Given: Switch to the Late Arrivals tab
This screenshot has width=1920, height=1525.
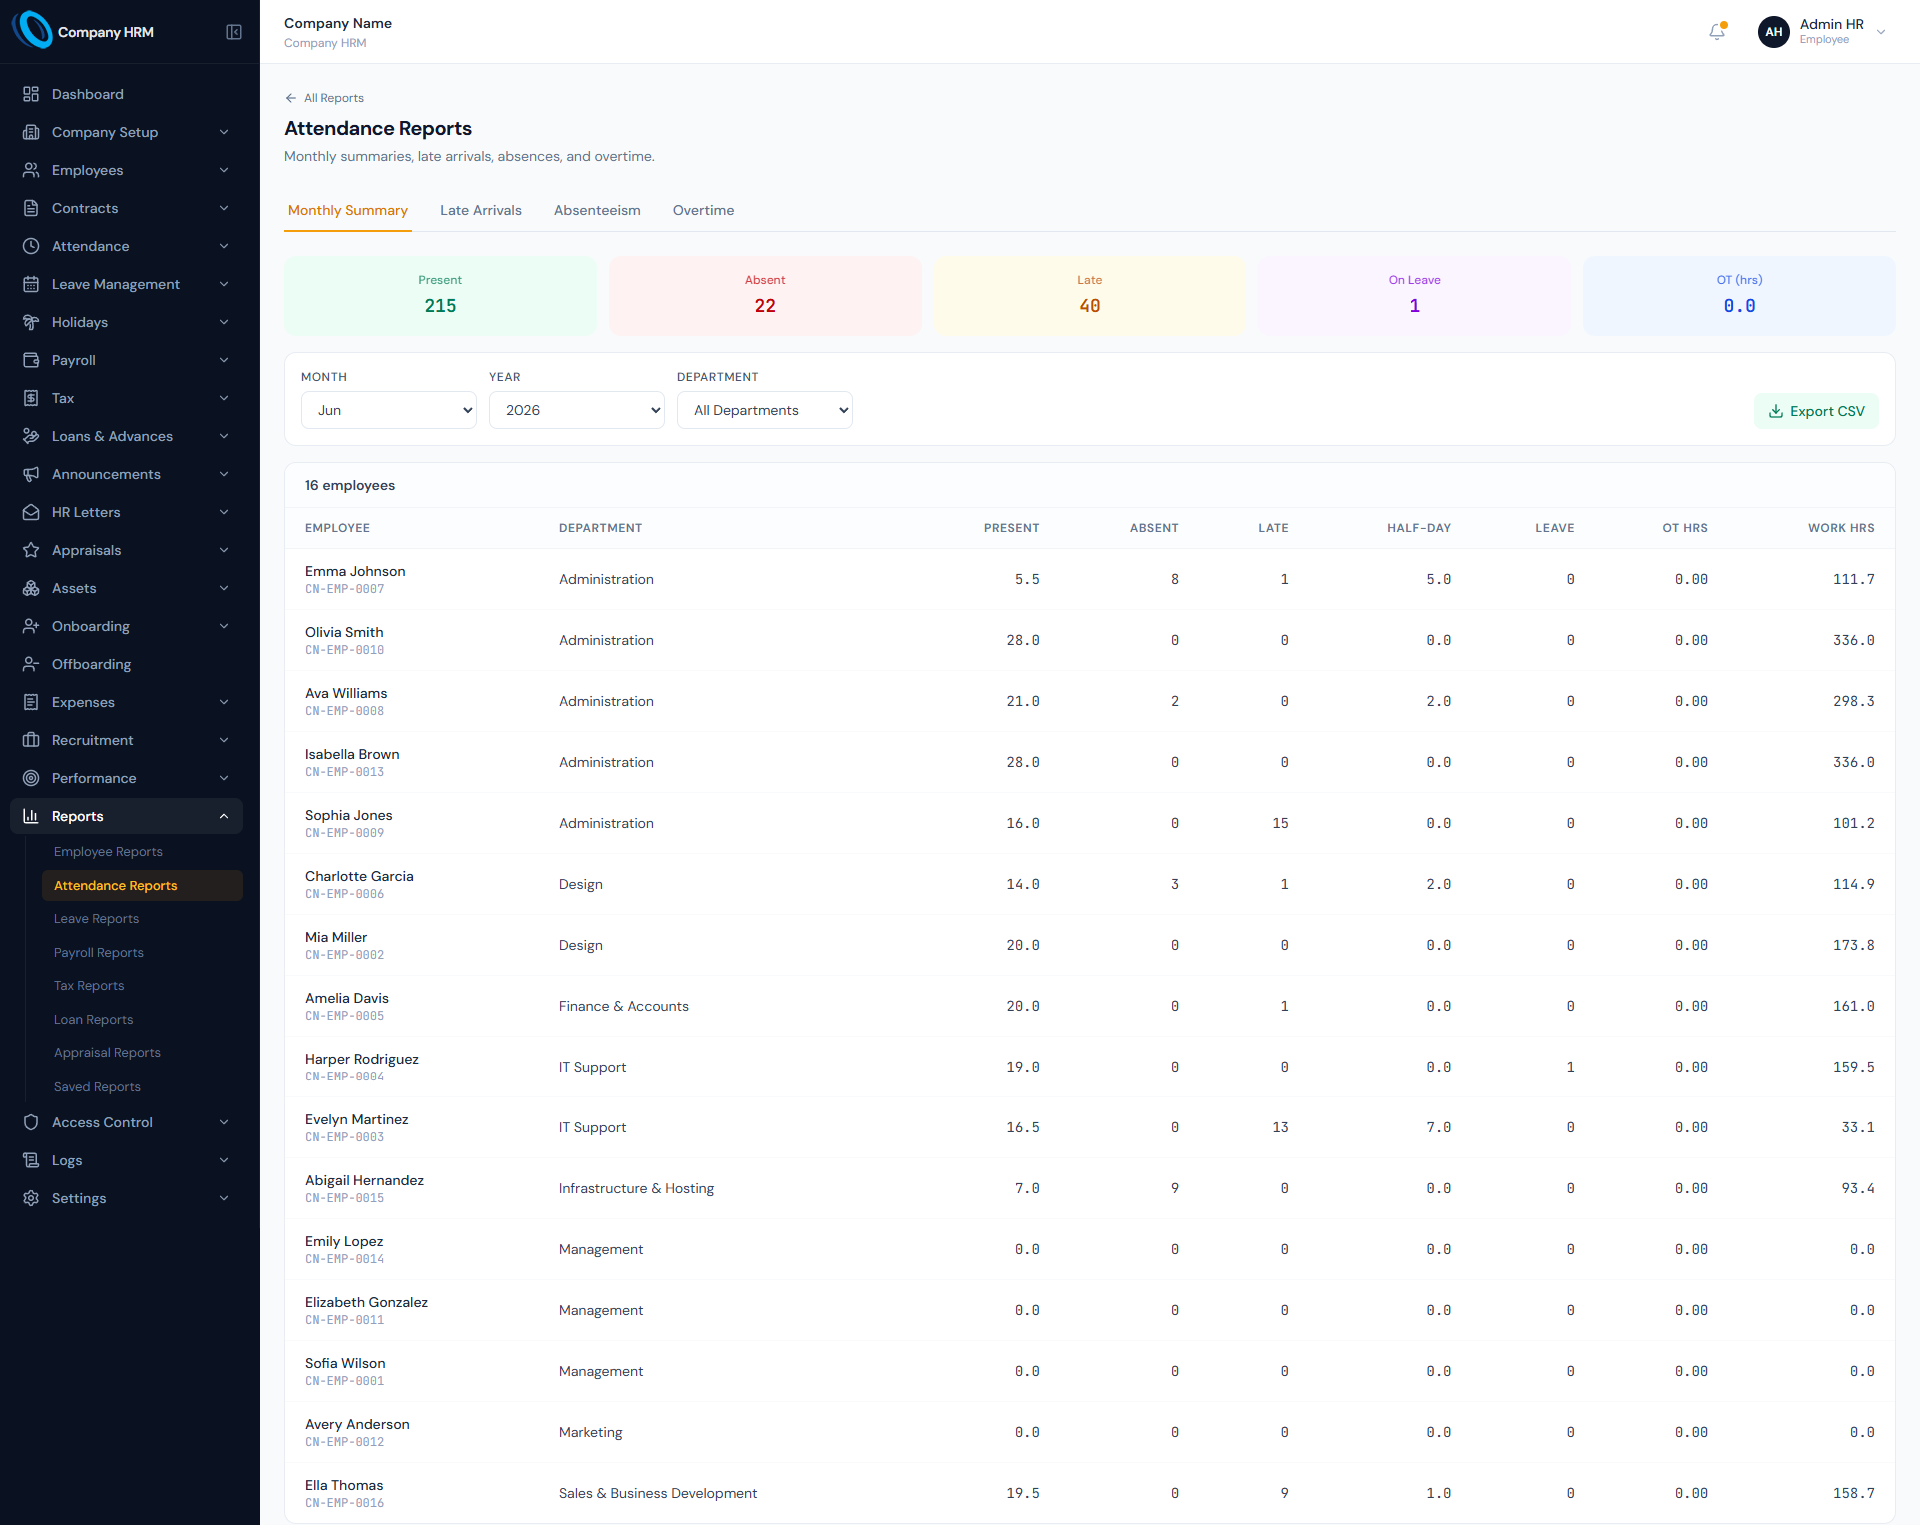Looking at the screenshot, I should tap(481, 210).
